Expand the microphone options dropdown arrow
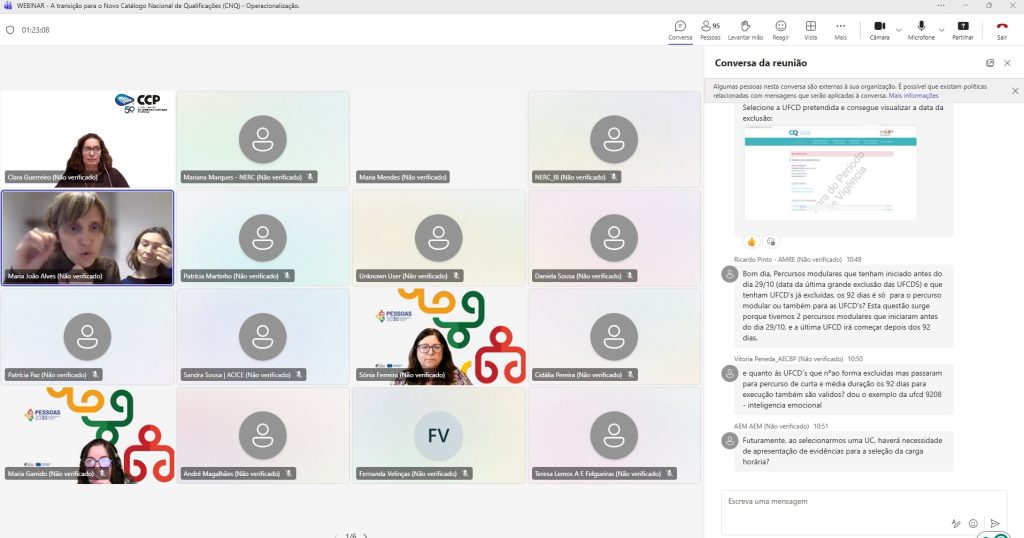 (941, 29)
